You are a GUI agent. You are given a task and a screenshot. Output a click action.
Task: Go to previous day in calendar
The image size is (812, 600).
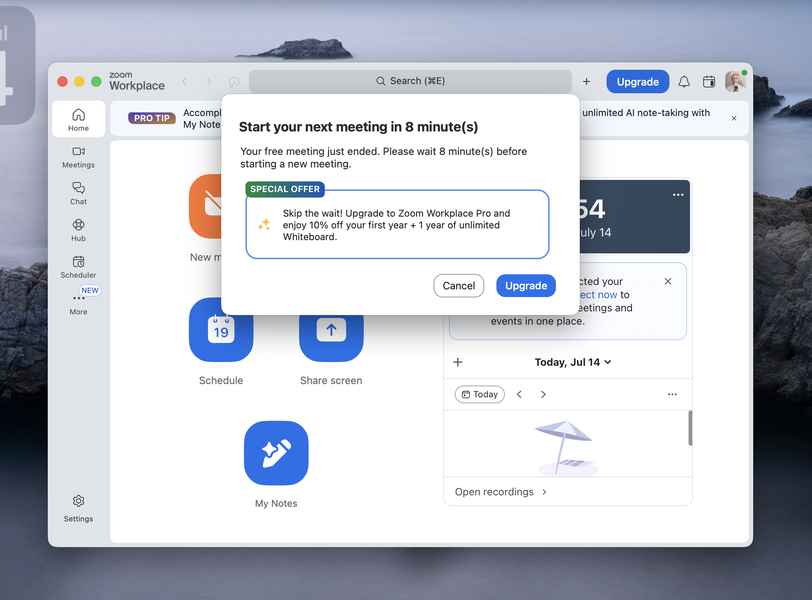(519, 394)
